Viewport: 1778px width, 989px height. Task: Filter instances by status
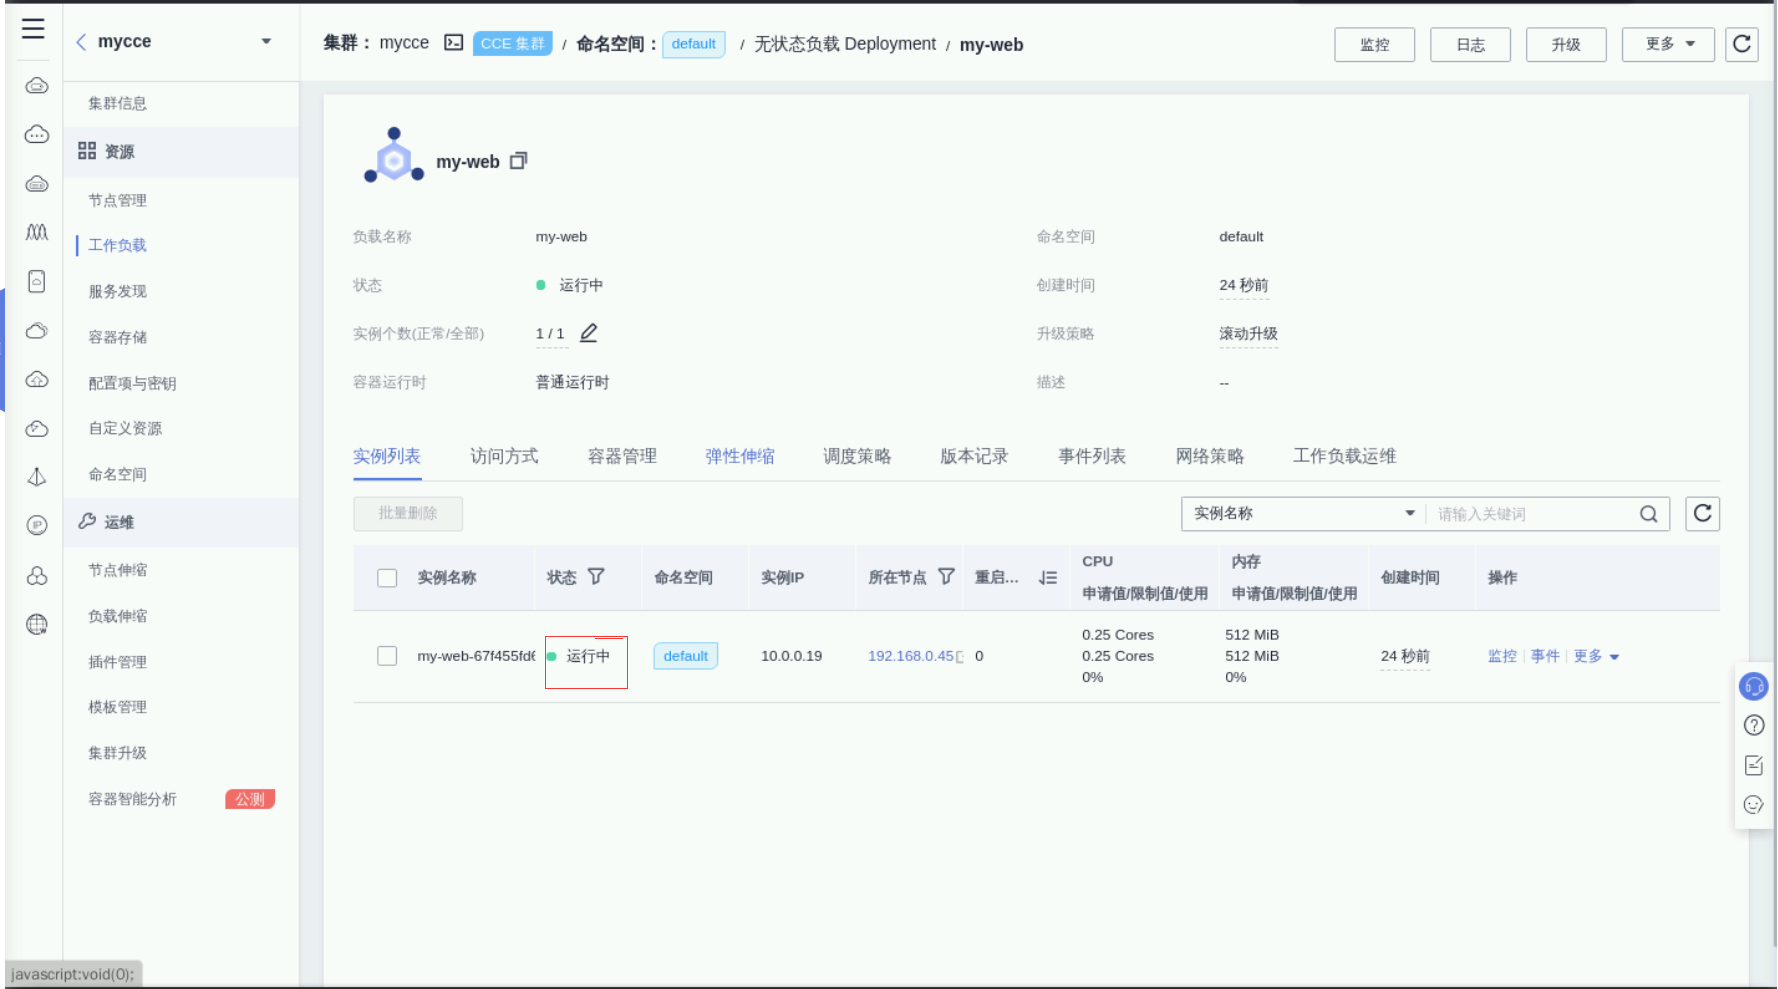pos(596,577)
